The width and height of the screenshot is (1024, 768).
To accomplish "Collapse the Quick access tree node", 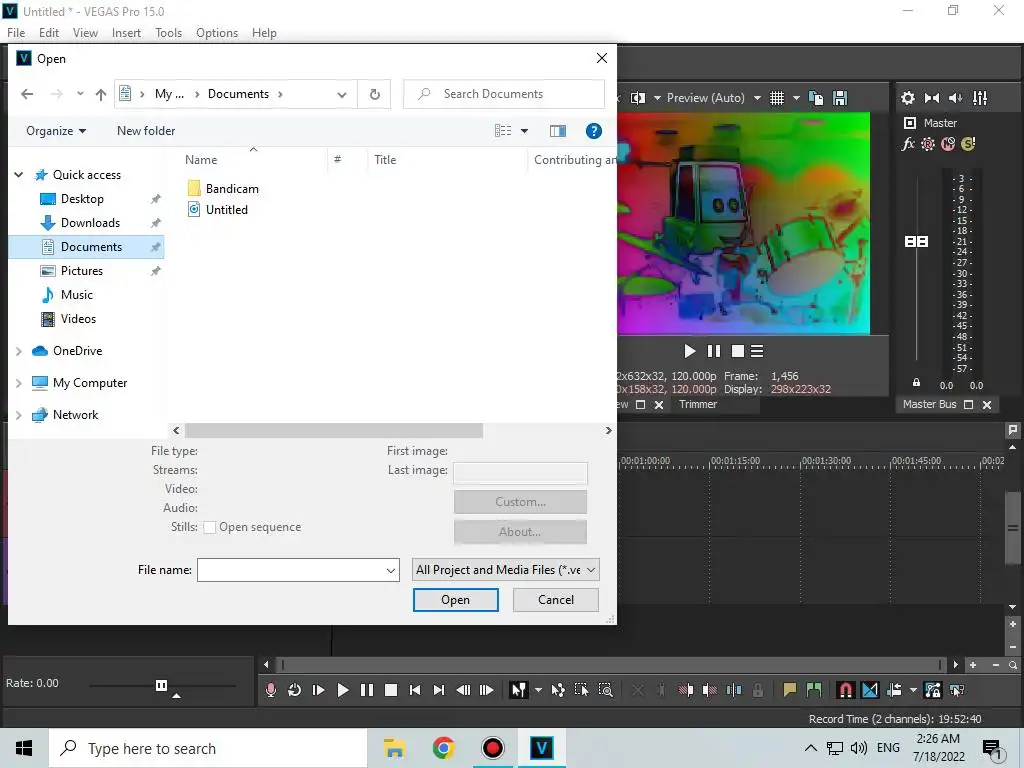I will 19,175.
